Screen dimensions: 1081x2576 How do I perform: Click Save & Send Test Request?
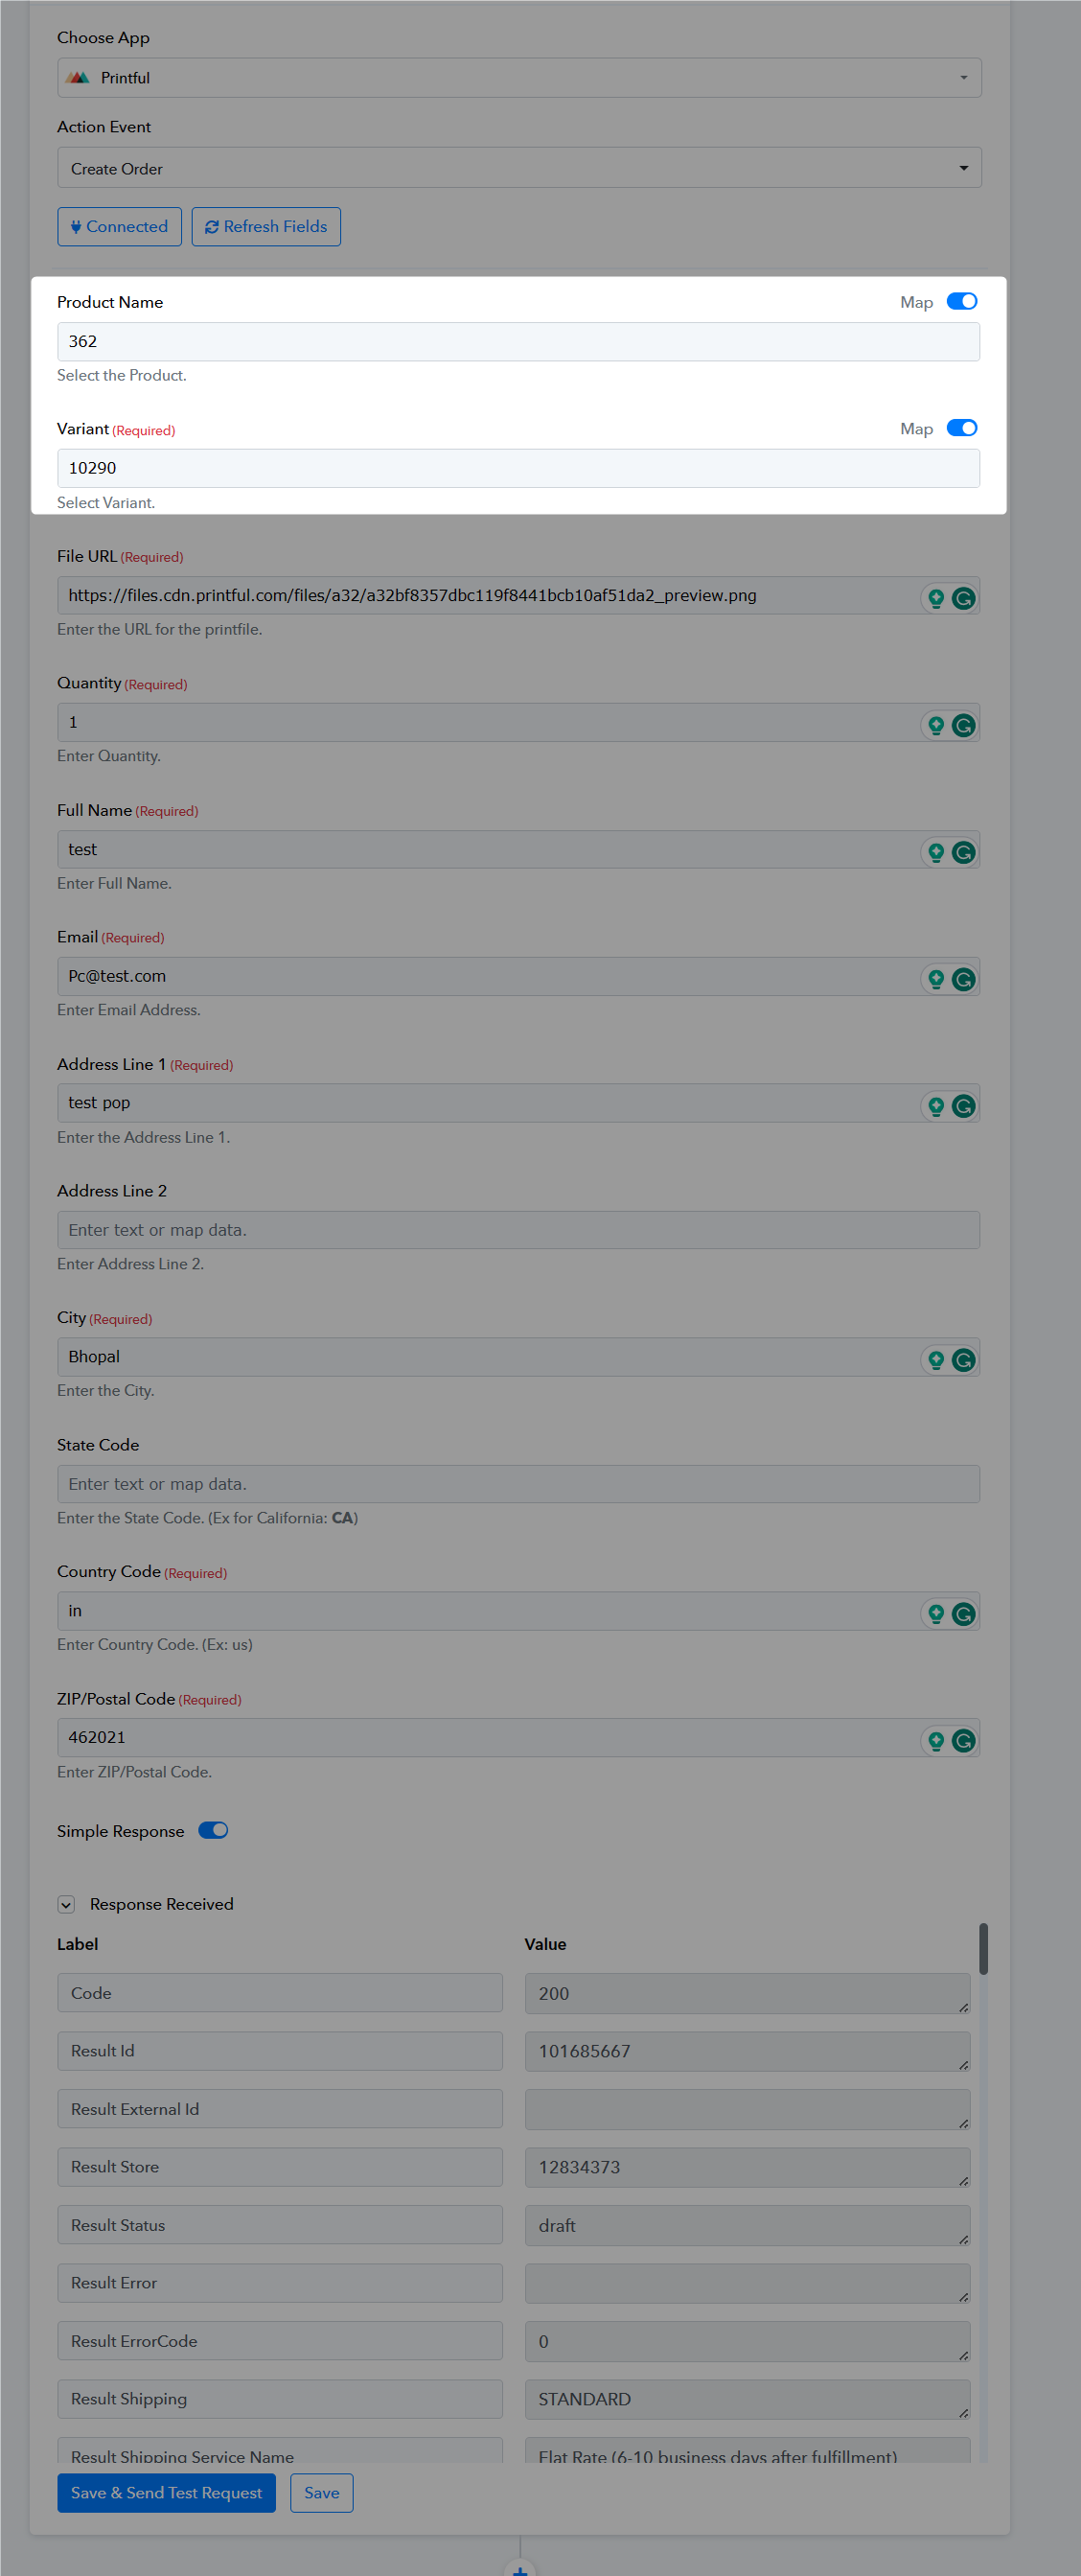(x=166, y=2492)
